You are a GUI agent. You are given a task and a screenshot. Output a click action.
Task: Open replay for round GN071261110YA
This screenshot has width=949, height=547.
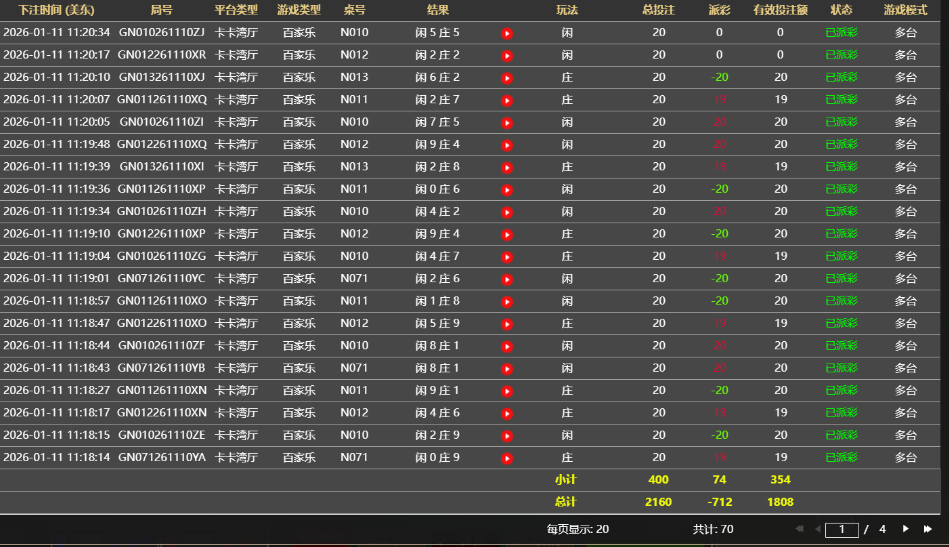click(507, 458)
